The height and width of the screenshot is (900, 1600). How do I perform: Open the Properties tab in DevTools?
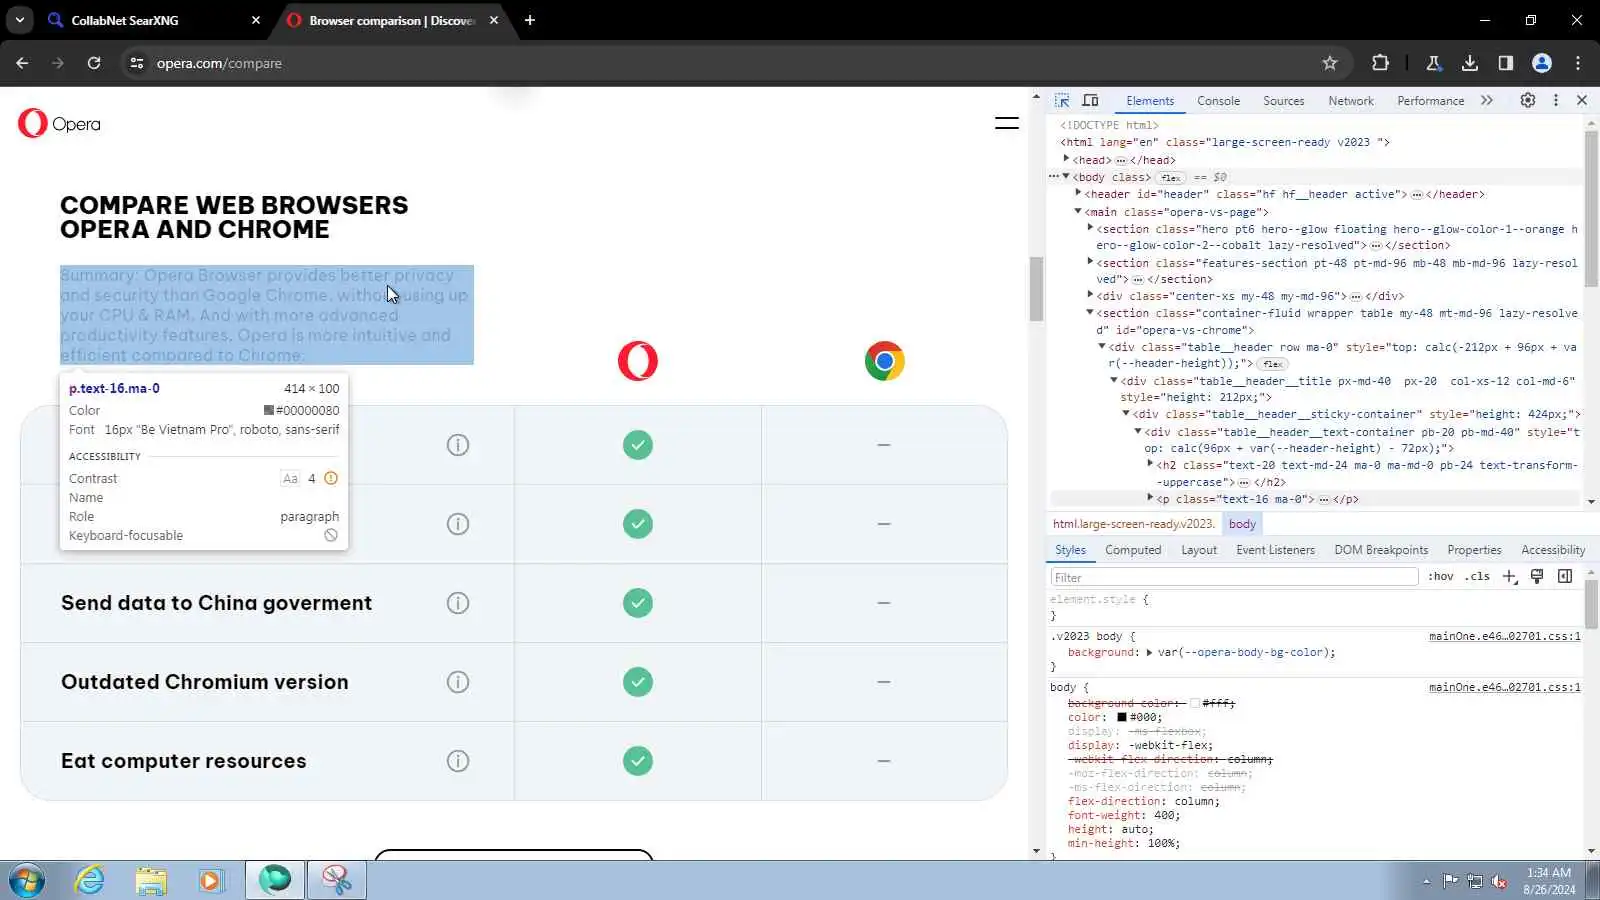point(1474,550)
